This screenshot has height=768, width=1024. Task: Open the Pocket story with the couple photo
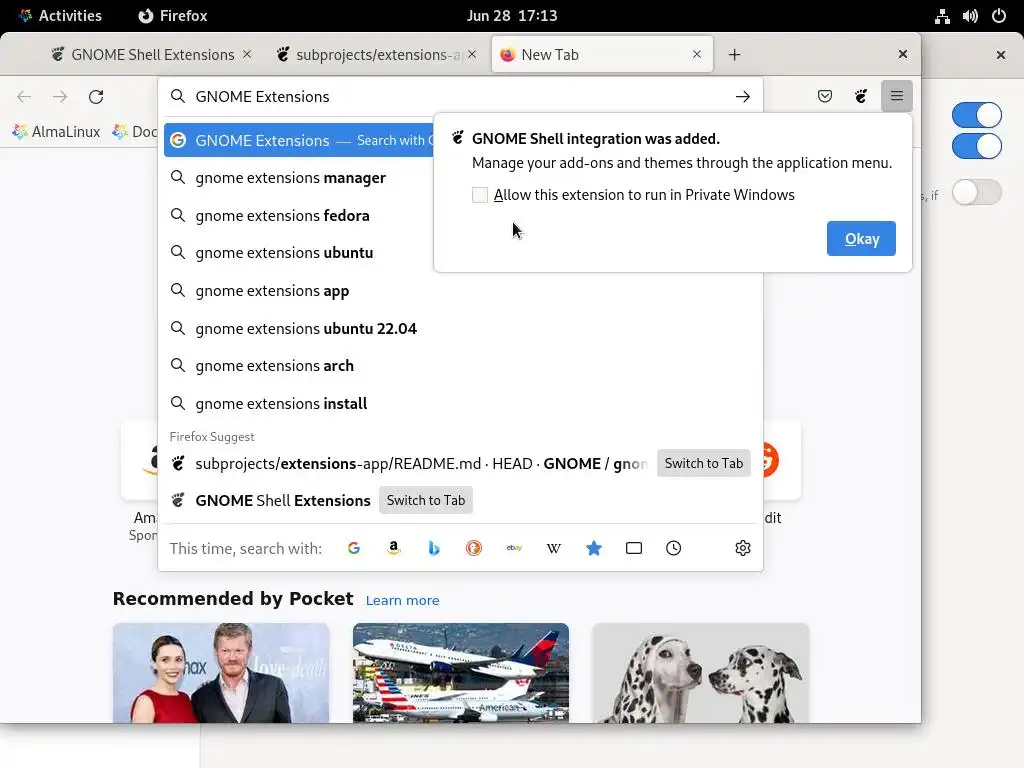tap(221, 673)
